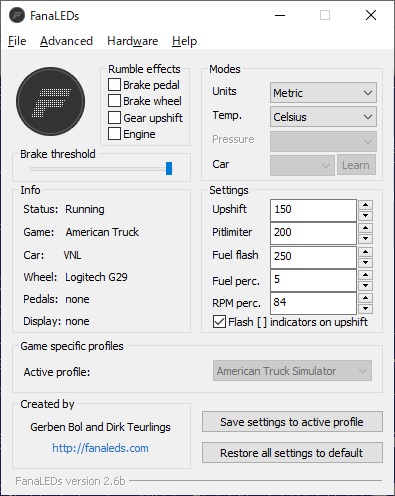Open the Units dropdown showing Metric
395x496 pixels.
[323, 93]
